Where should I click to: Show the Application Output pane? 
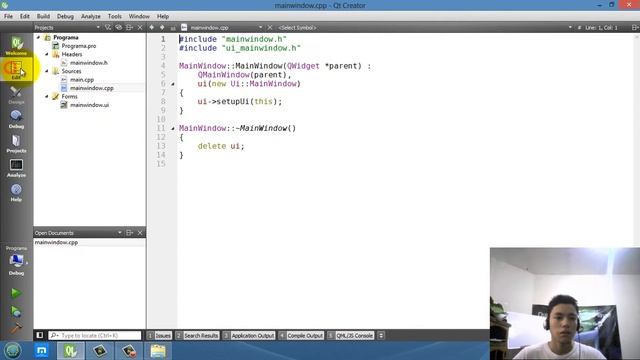(x=249, y=336)
